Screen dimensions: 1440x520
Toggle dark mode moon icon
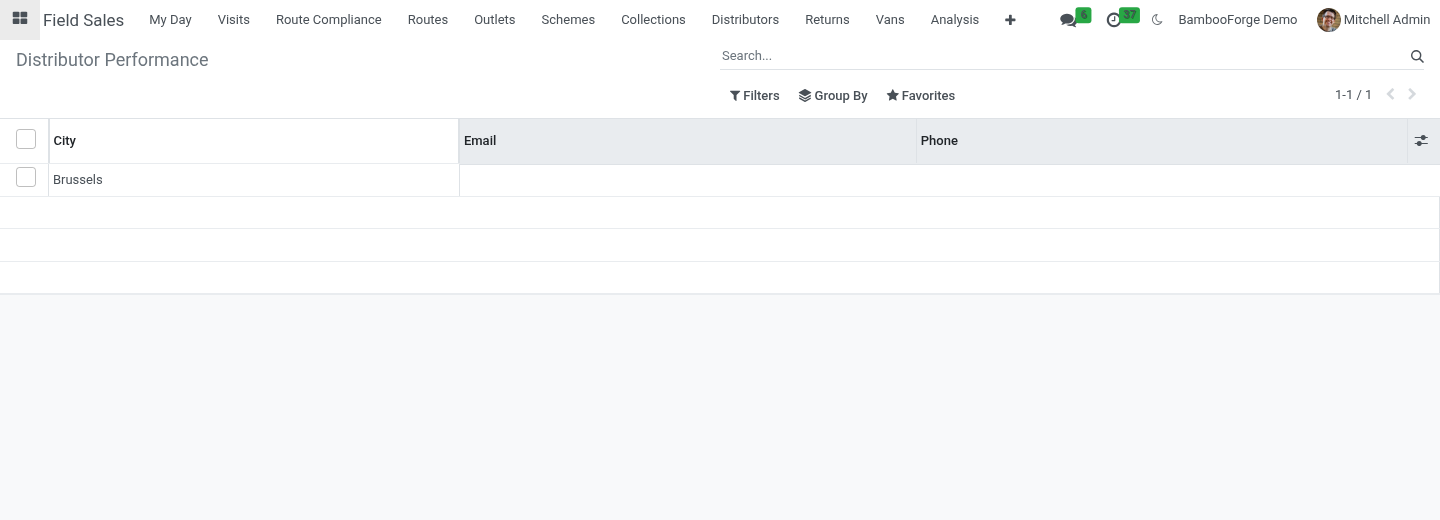click(1157, 20)
